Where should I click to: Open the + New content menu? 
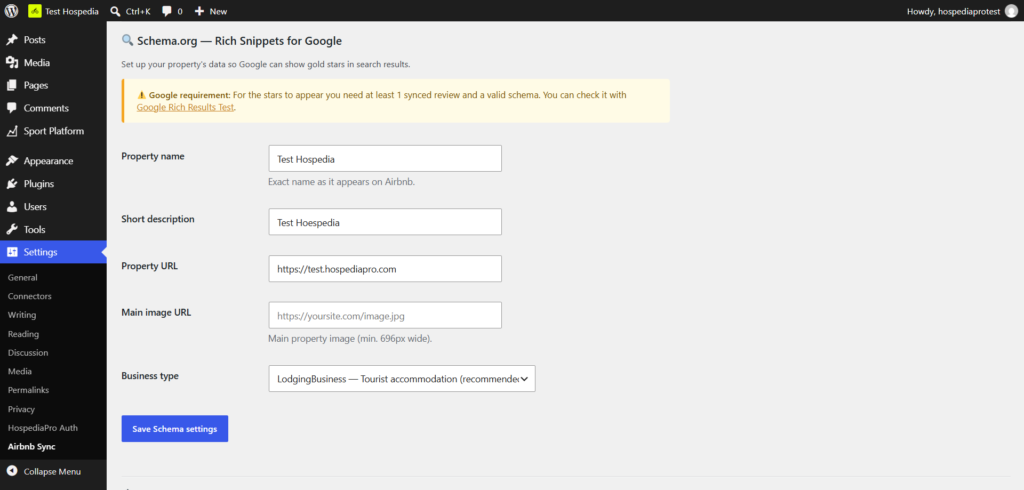(x=211, y=11)
